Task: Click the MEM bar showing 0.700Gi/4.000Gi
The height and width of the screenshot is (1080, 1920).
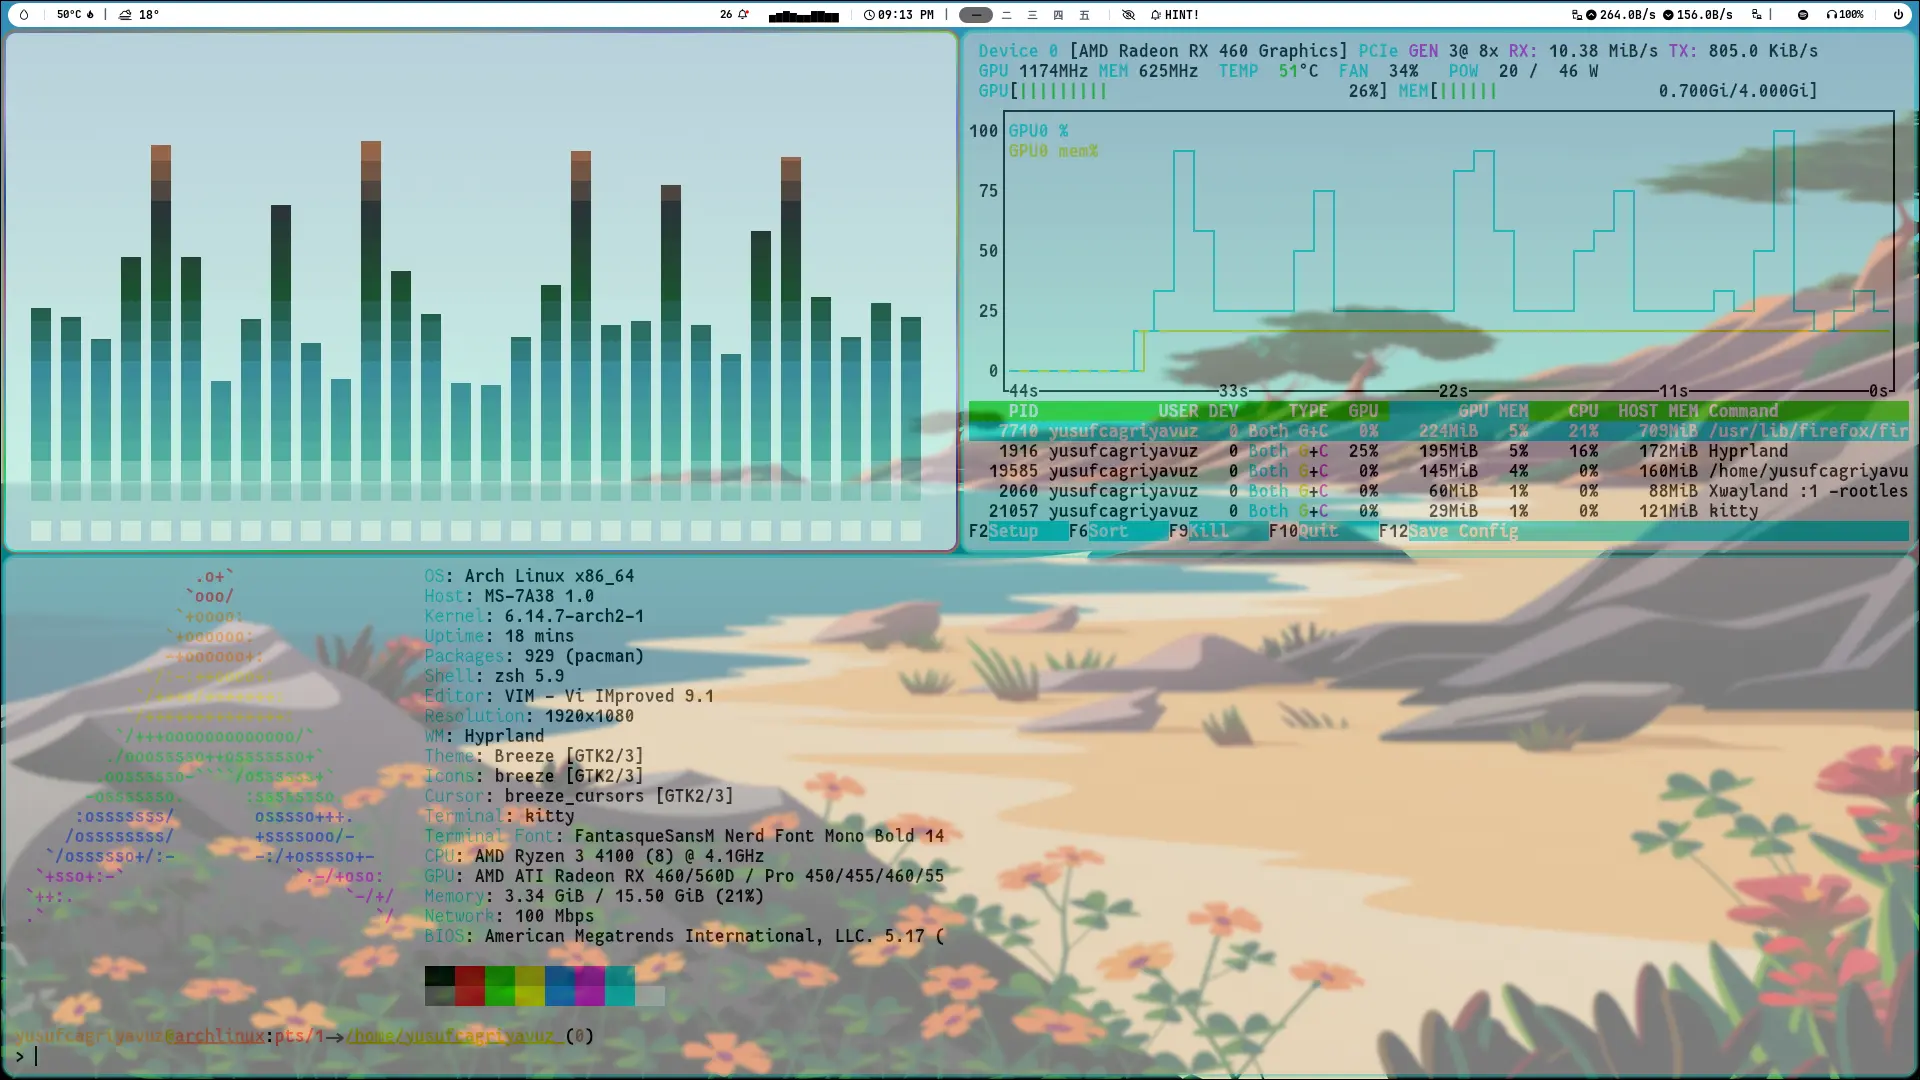Action: (1608, 91)
